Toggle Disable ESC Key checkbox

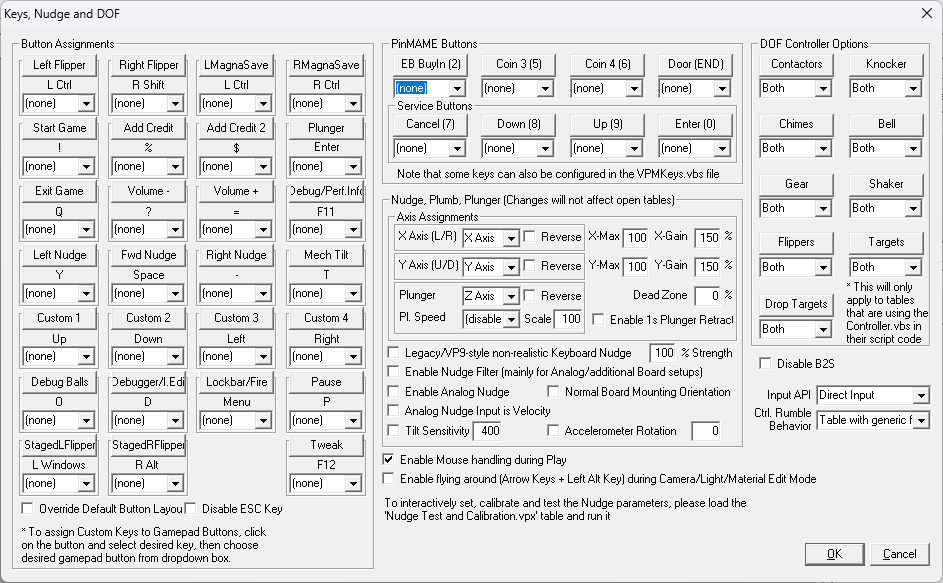pos(191,509)
